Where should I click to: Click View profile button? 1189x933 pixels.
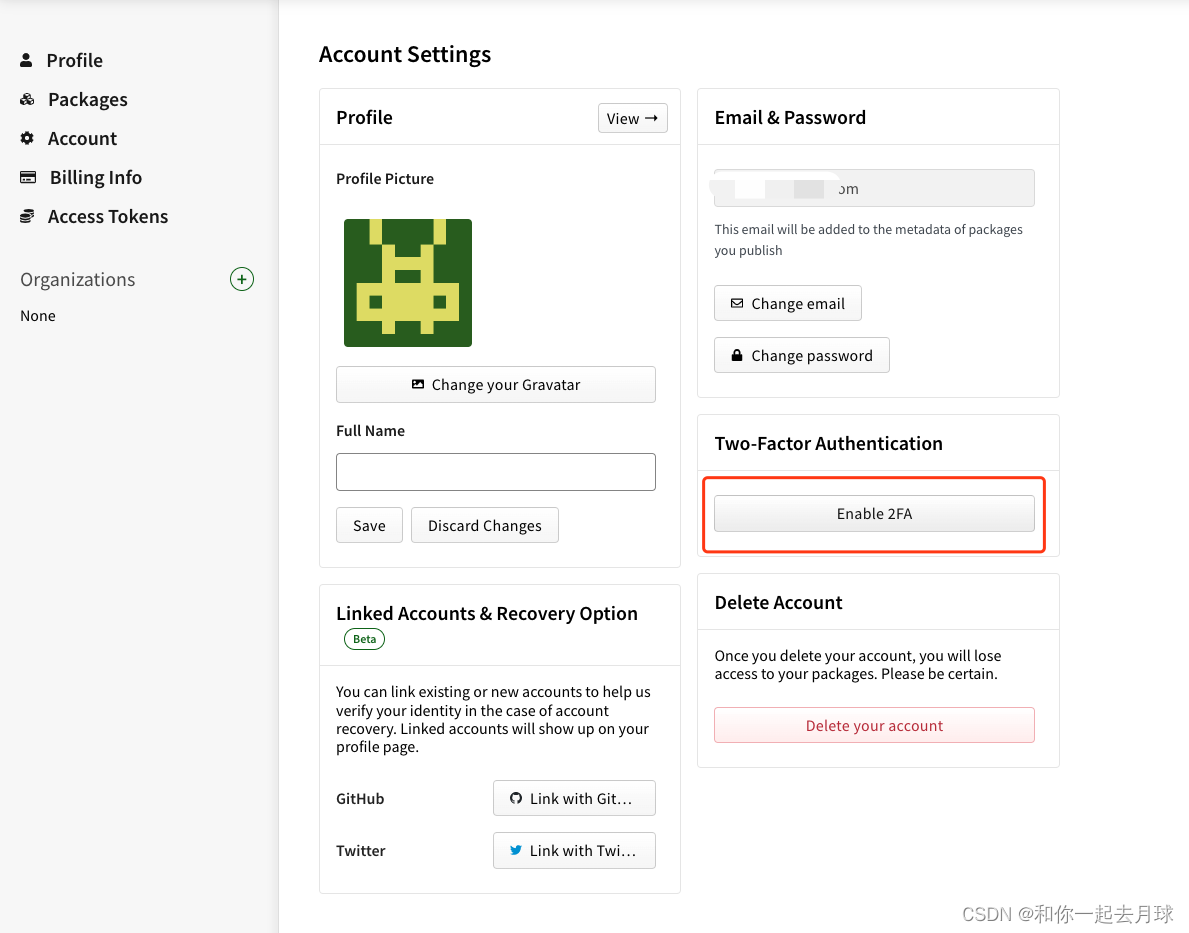coord(632,118)
